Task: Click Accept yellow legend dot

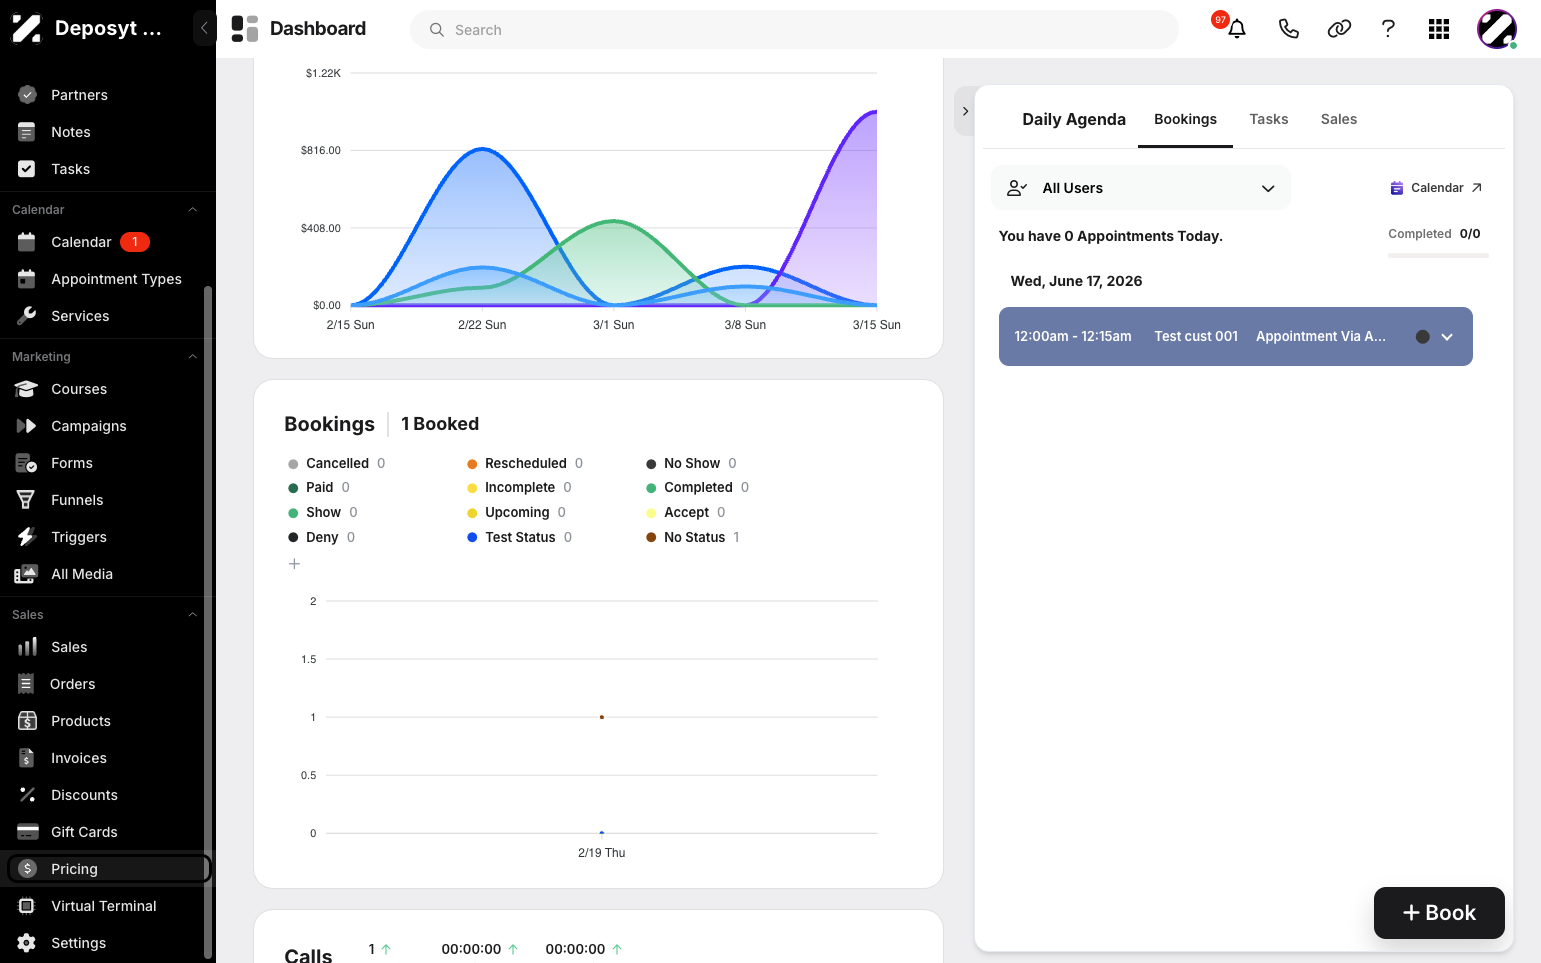Action: pos(651,513)
